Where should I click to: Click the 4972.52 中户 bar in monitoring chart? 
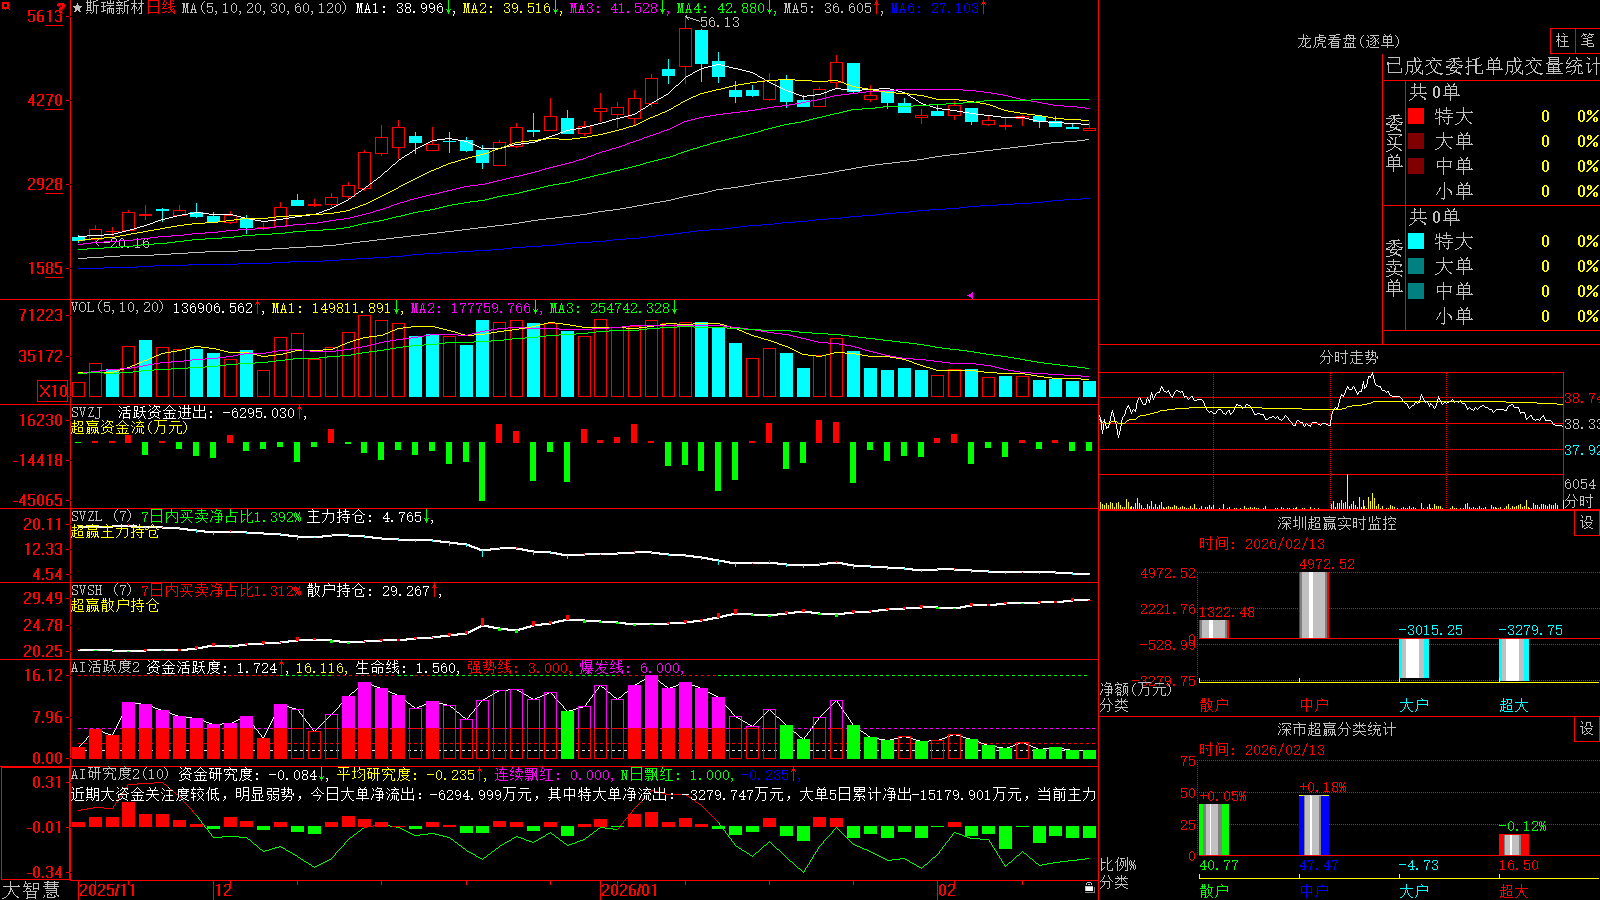pos(1314,605)
